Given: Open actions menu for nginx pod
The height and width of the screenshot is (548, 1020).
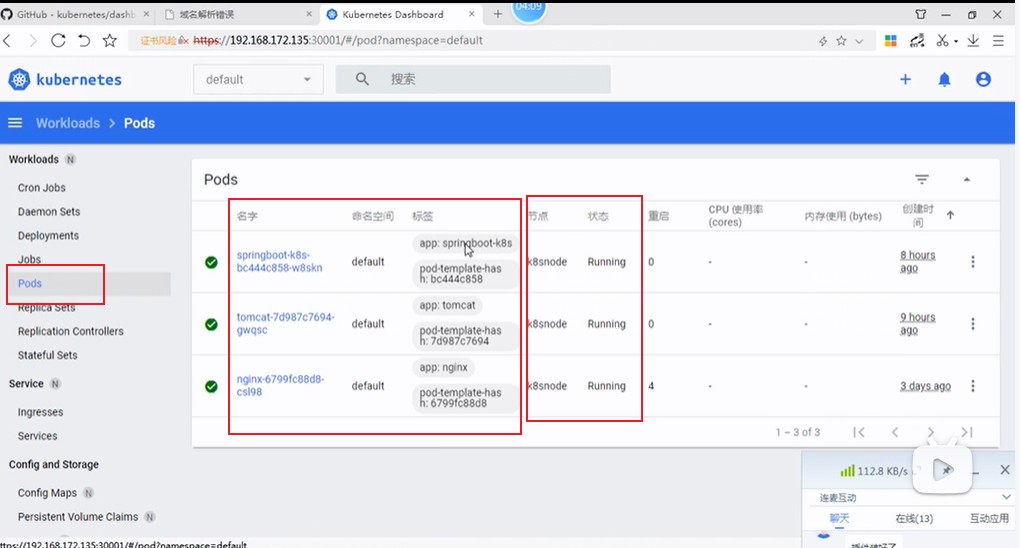Looking at the screenshot, I should coord(973,386).
